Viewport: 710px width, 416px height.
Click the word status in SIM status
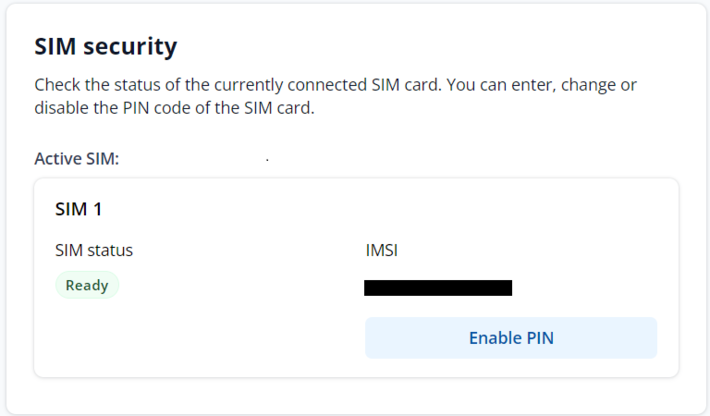click(x=111, y=250)
